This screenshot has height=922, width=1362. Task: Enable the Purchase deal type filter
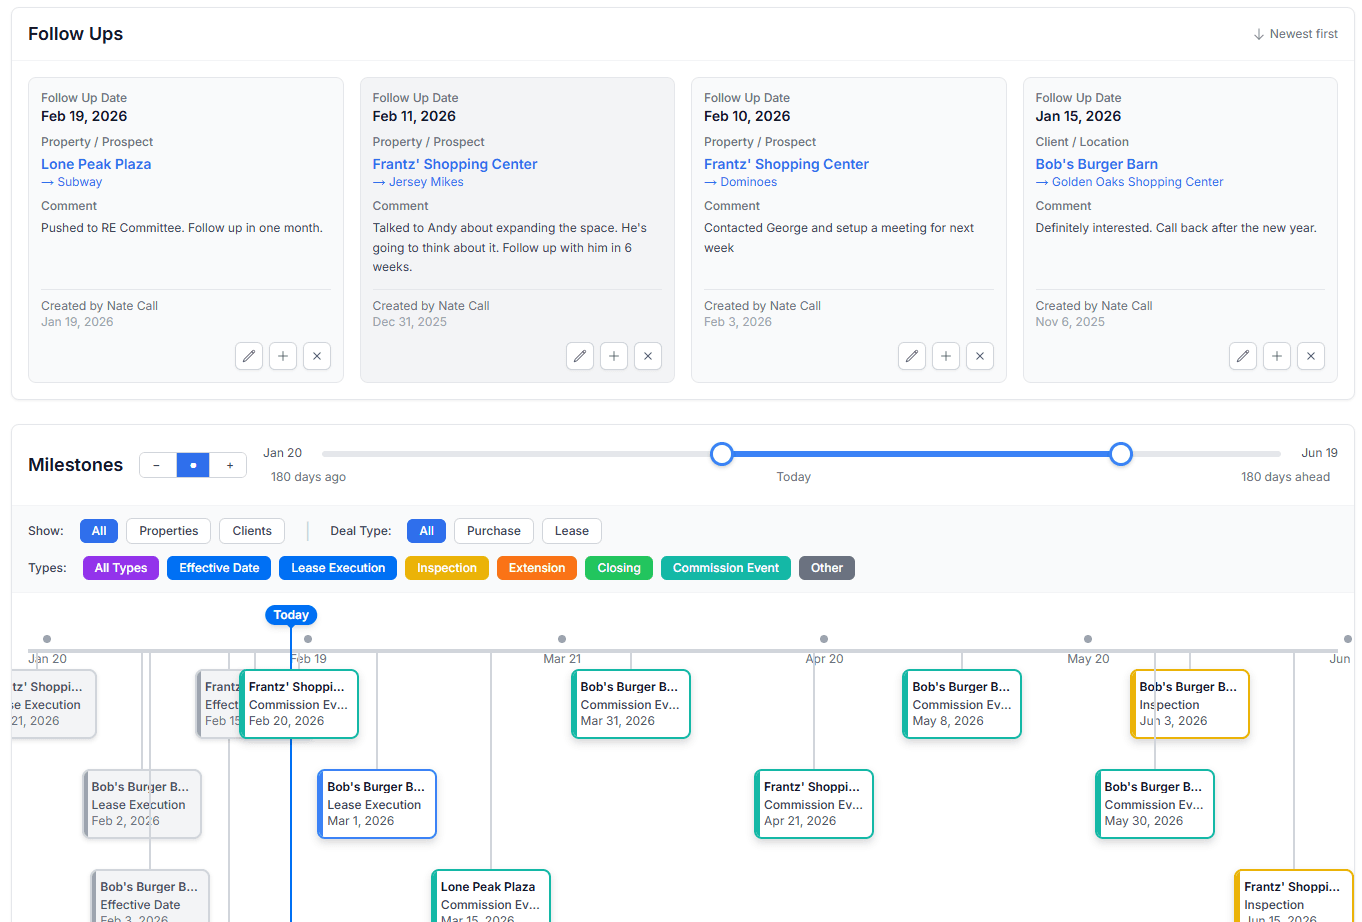tap(493, 531)
